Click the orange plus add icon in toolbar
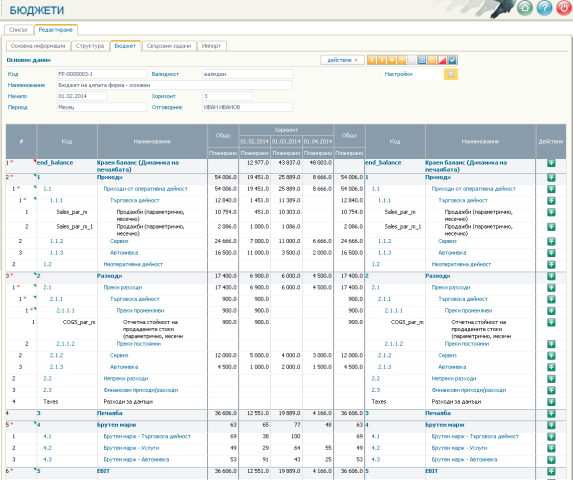The width and height of the screenshot is (573, 480). 392,60
